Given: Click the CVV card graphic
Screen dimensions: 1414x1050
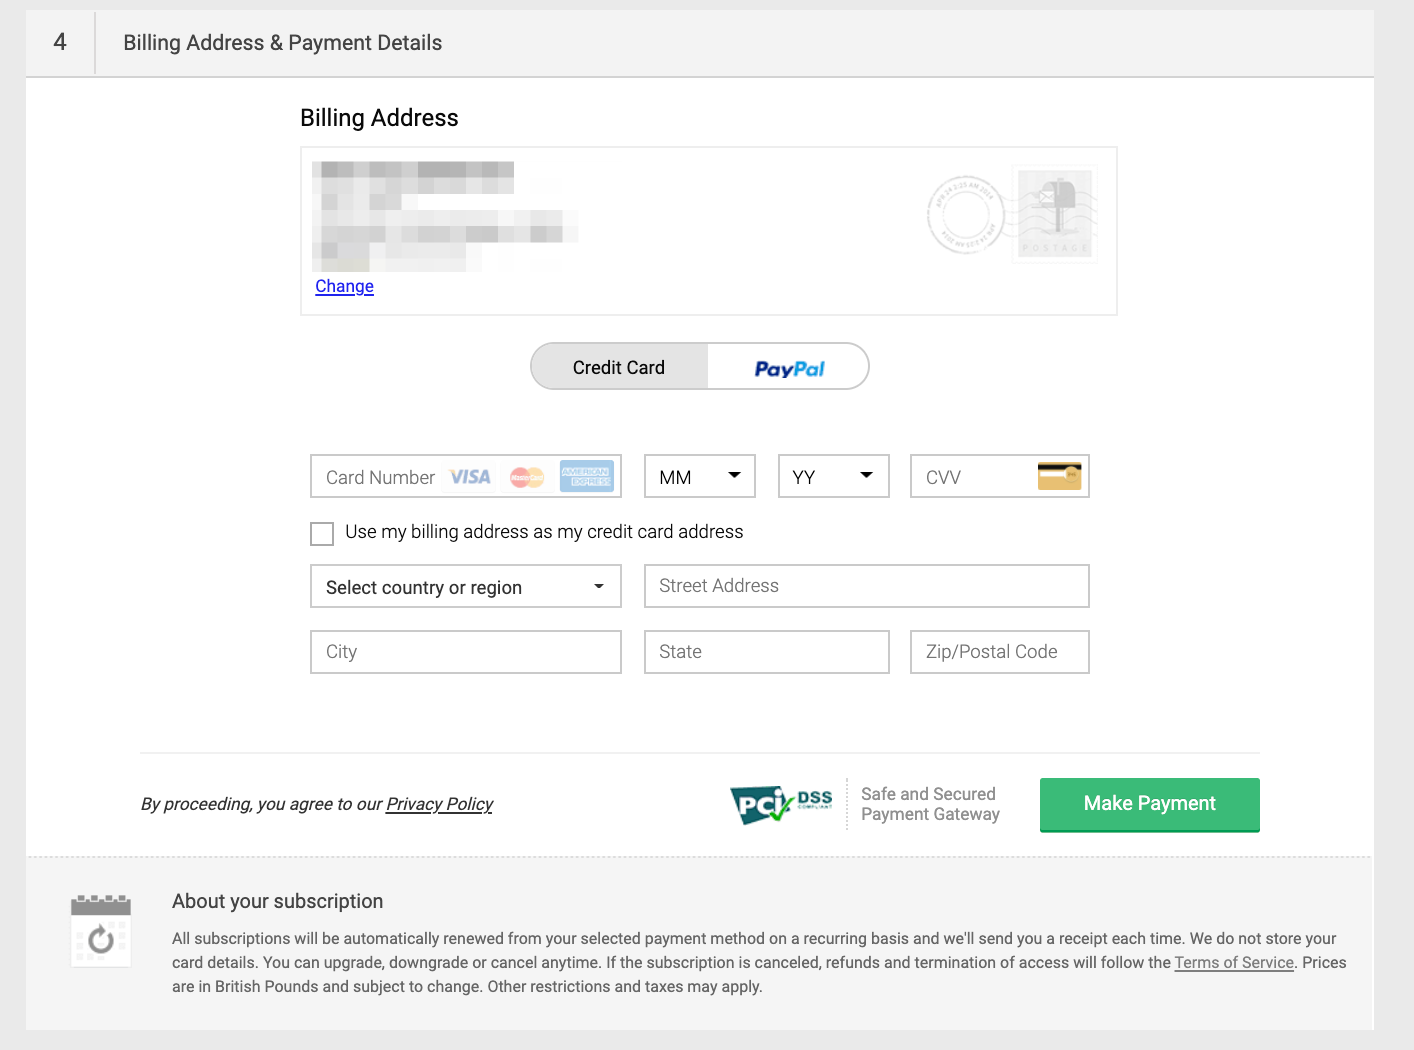Looking at the screenshot, I should coord(1059,475).
